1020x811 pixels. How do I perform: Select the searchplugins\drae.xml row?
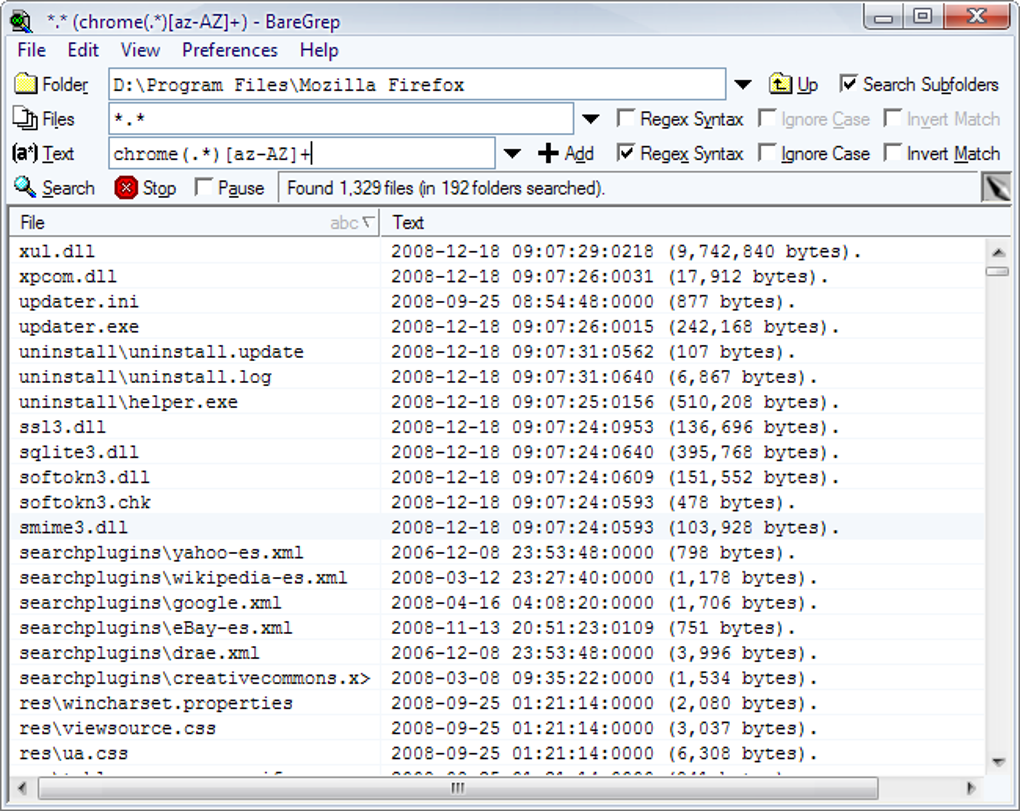click(498, 653)
